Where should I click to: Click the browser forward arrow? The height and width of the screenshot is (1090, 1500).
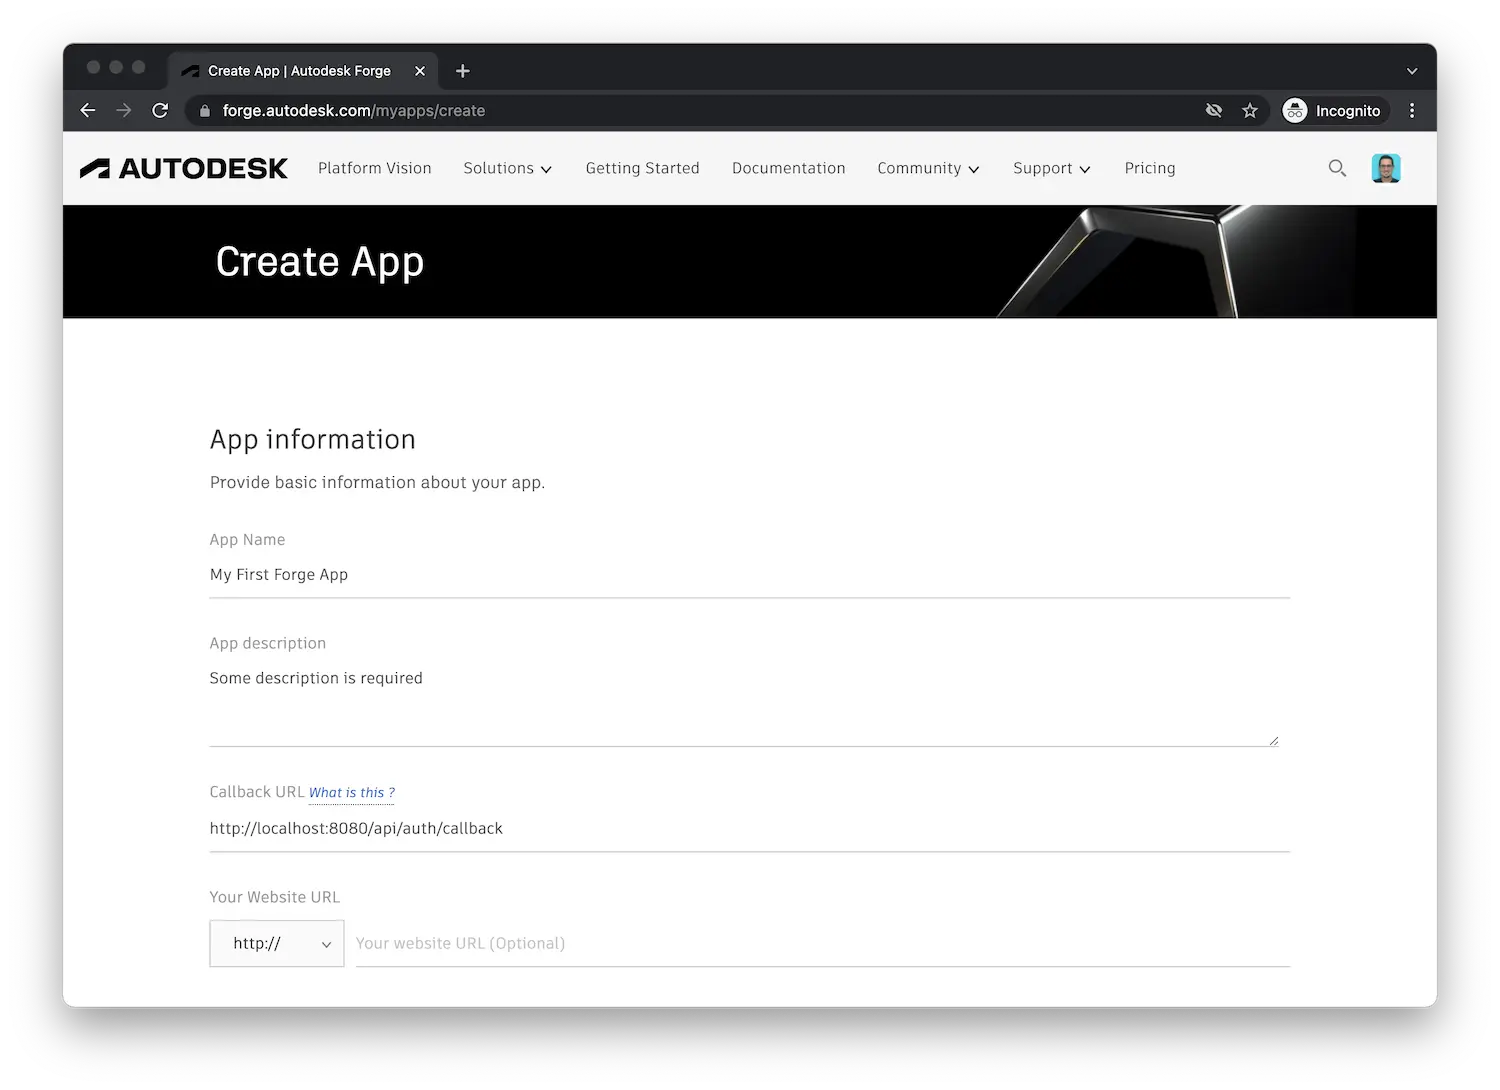point(124,111)
